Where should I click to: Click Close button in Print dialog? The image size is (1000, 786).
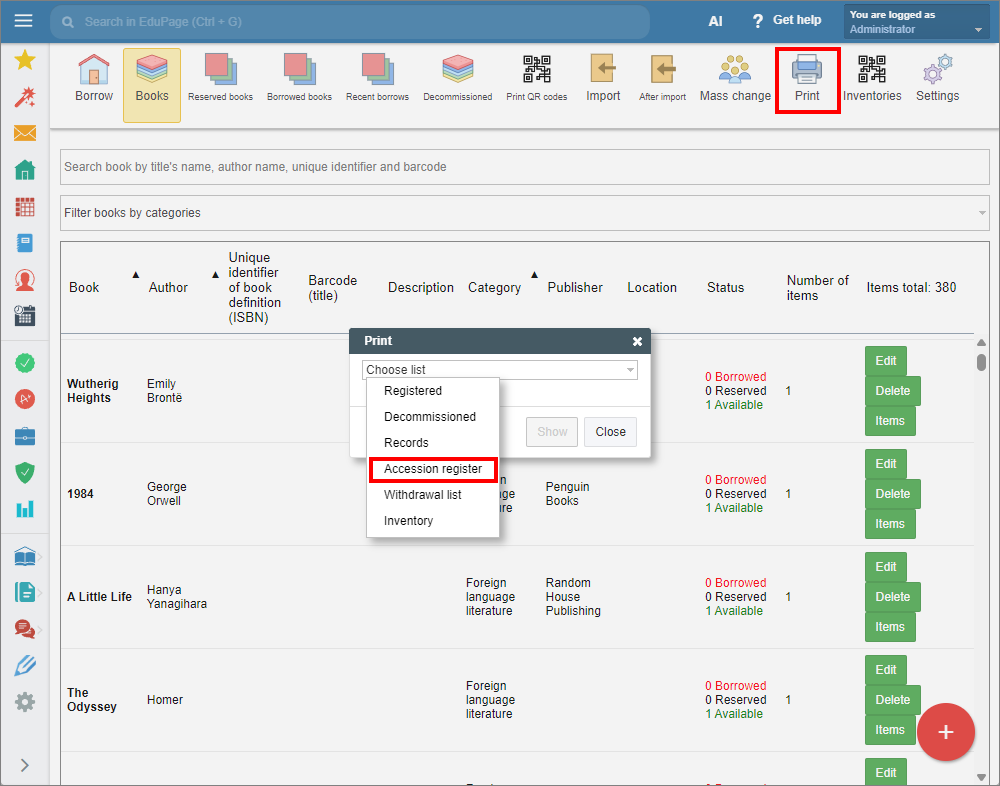pyautogui.click(x=610, y=432)
